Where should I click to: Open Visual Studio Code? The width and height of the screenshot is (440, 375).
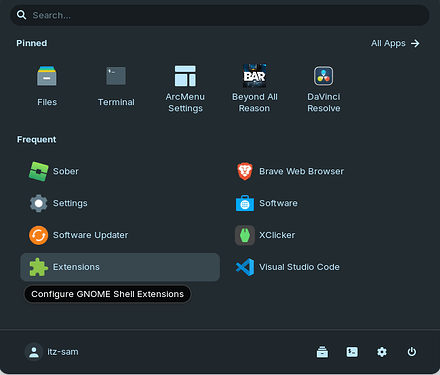click(326, 267)
